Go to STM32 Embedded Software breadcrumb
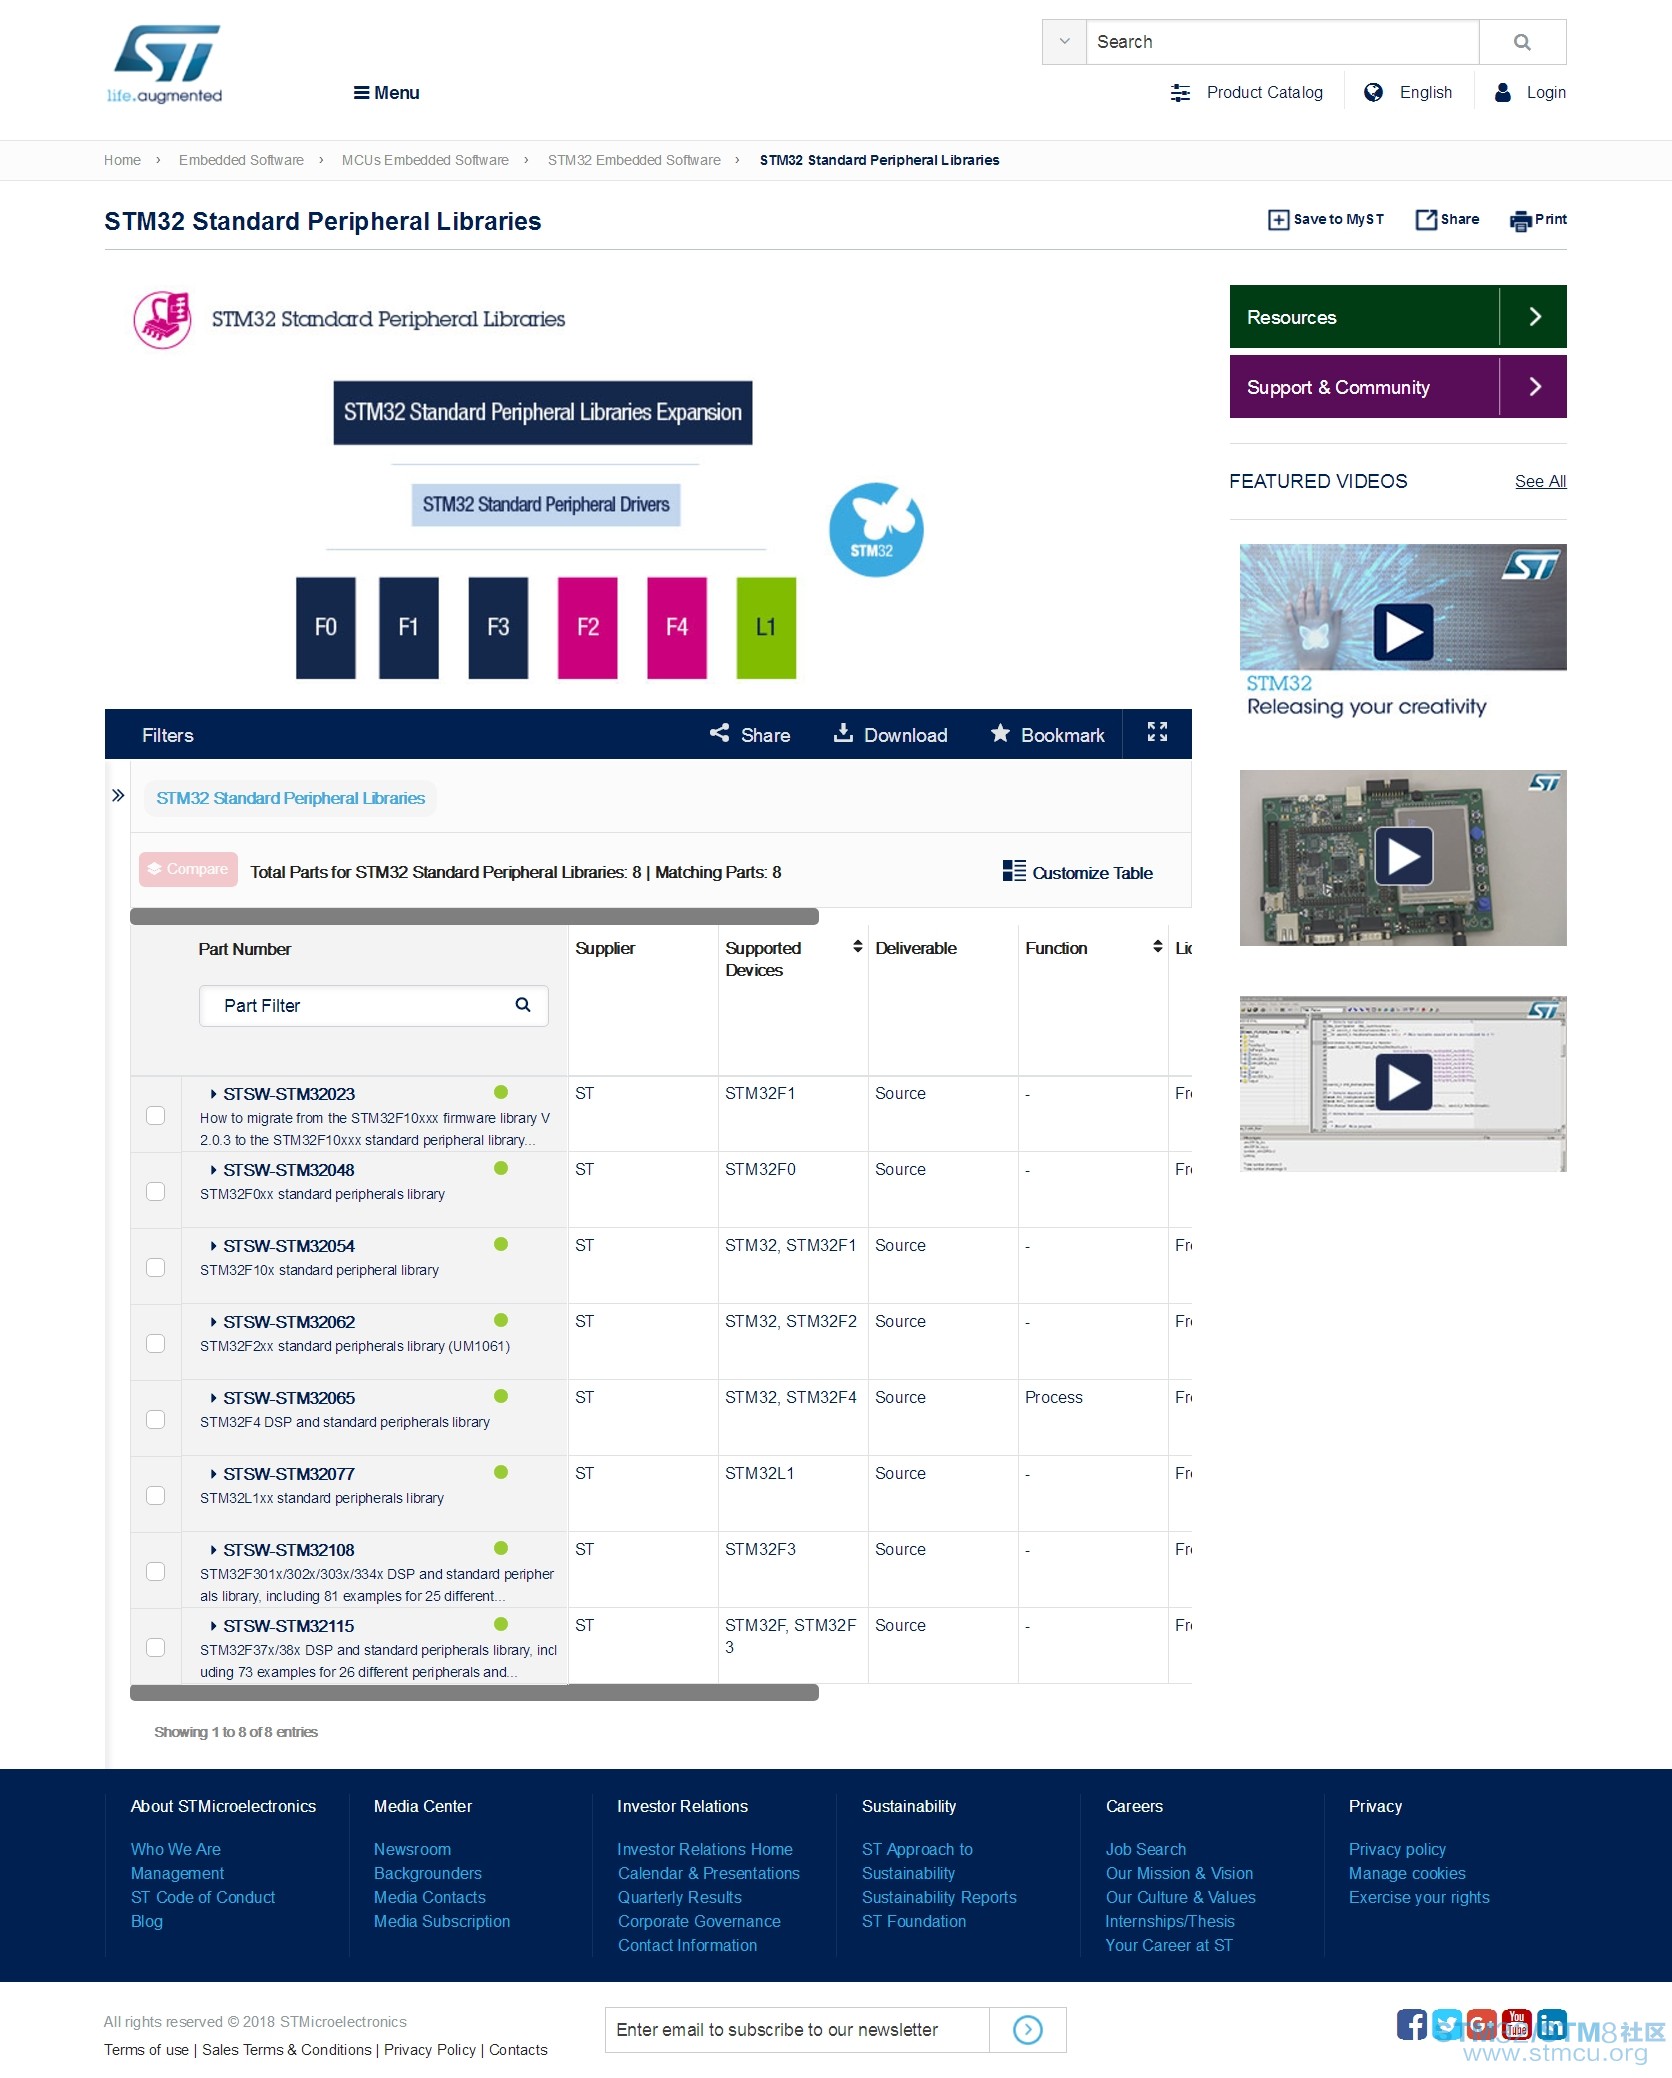The width and height of the screenshot is (1672, 2078). 634,160
